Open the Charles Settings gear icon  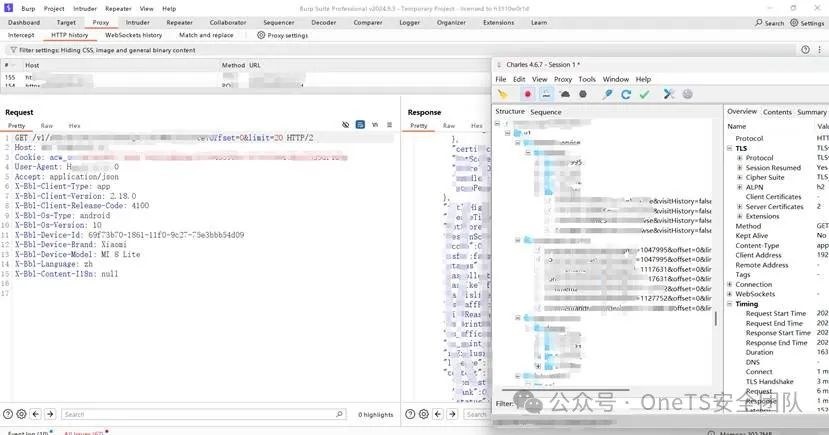point(687,95)
